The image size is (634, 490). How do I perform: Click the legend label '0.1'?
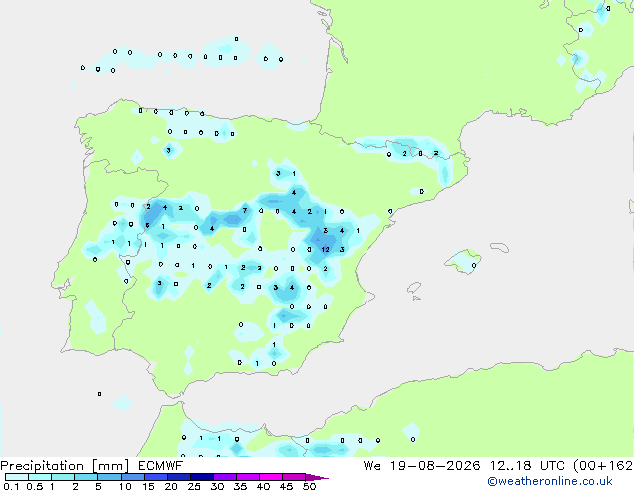[x=11, y=486]
